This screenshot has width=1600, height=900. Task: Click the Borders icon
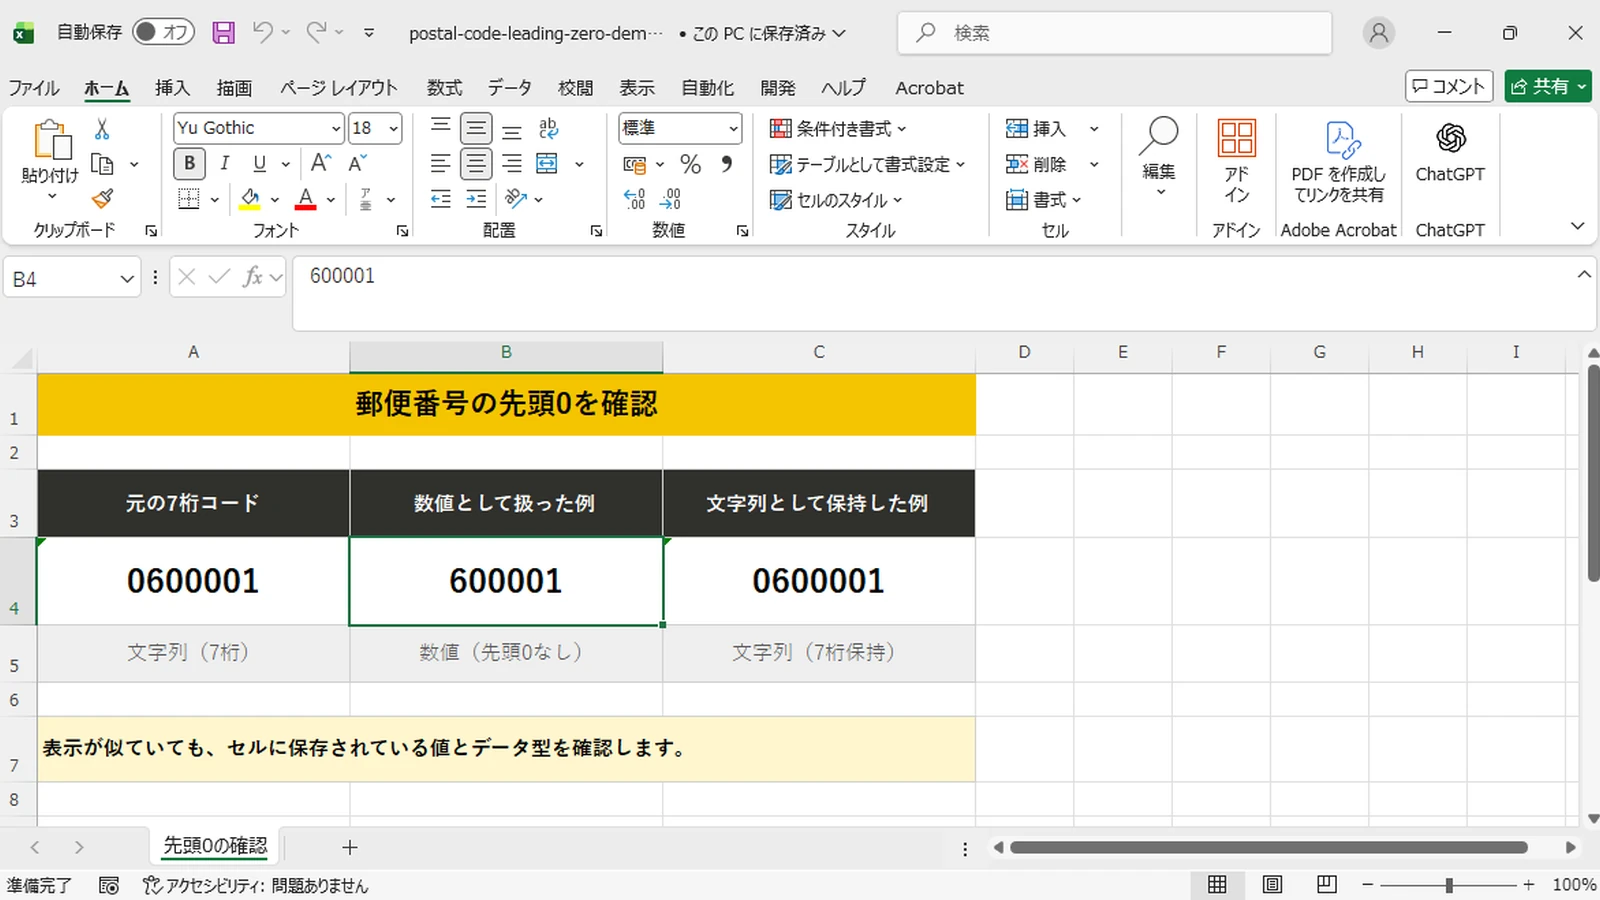tap(189, 199)
